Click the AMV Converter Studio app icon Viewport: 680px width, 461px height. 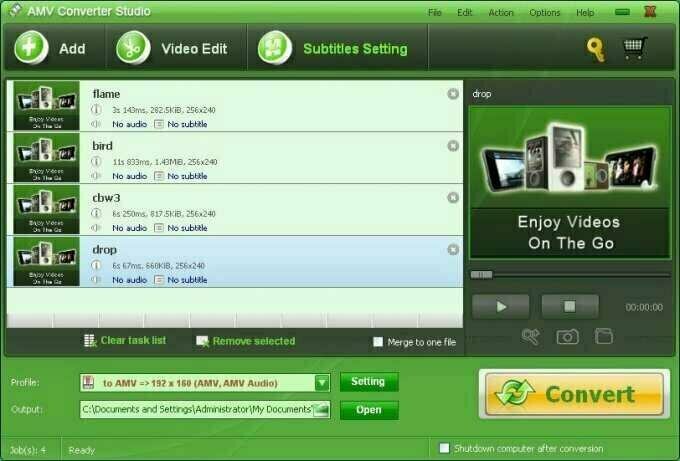(x=16, y=10)
